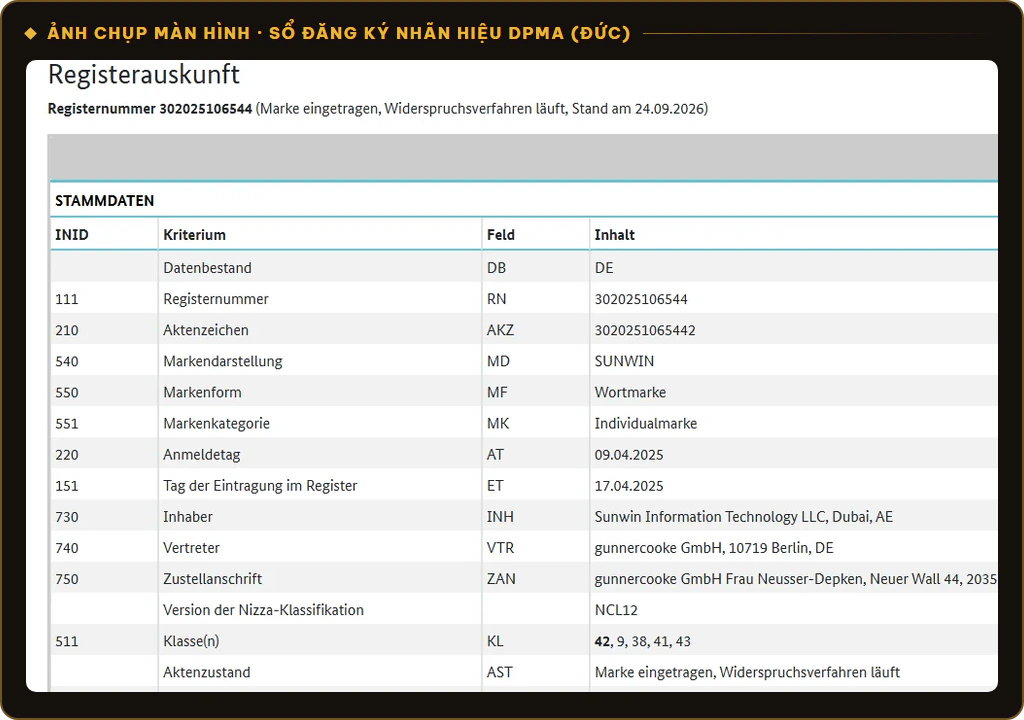Viewport: 1024px width, 720px height.
Task: Click INID code 740
Action: pos(67,548)
